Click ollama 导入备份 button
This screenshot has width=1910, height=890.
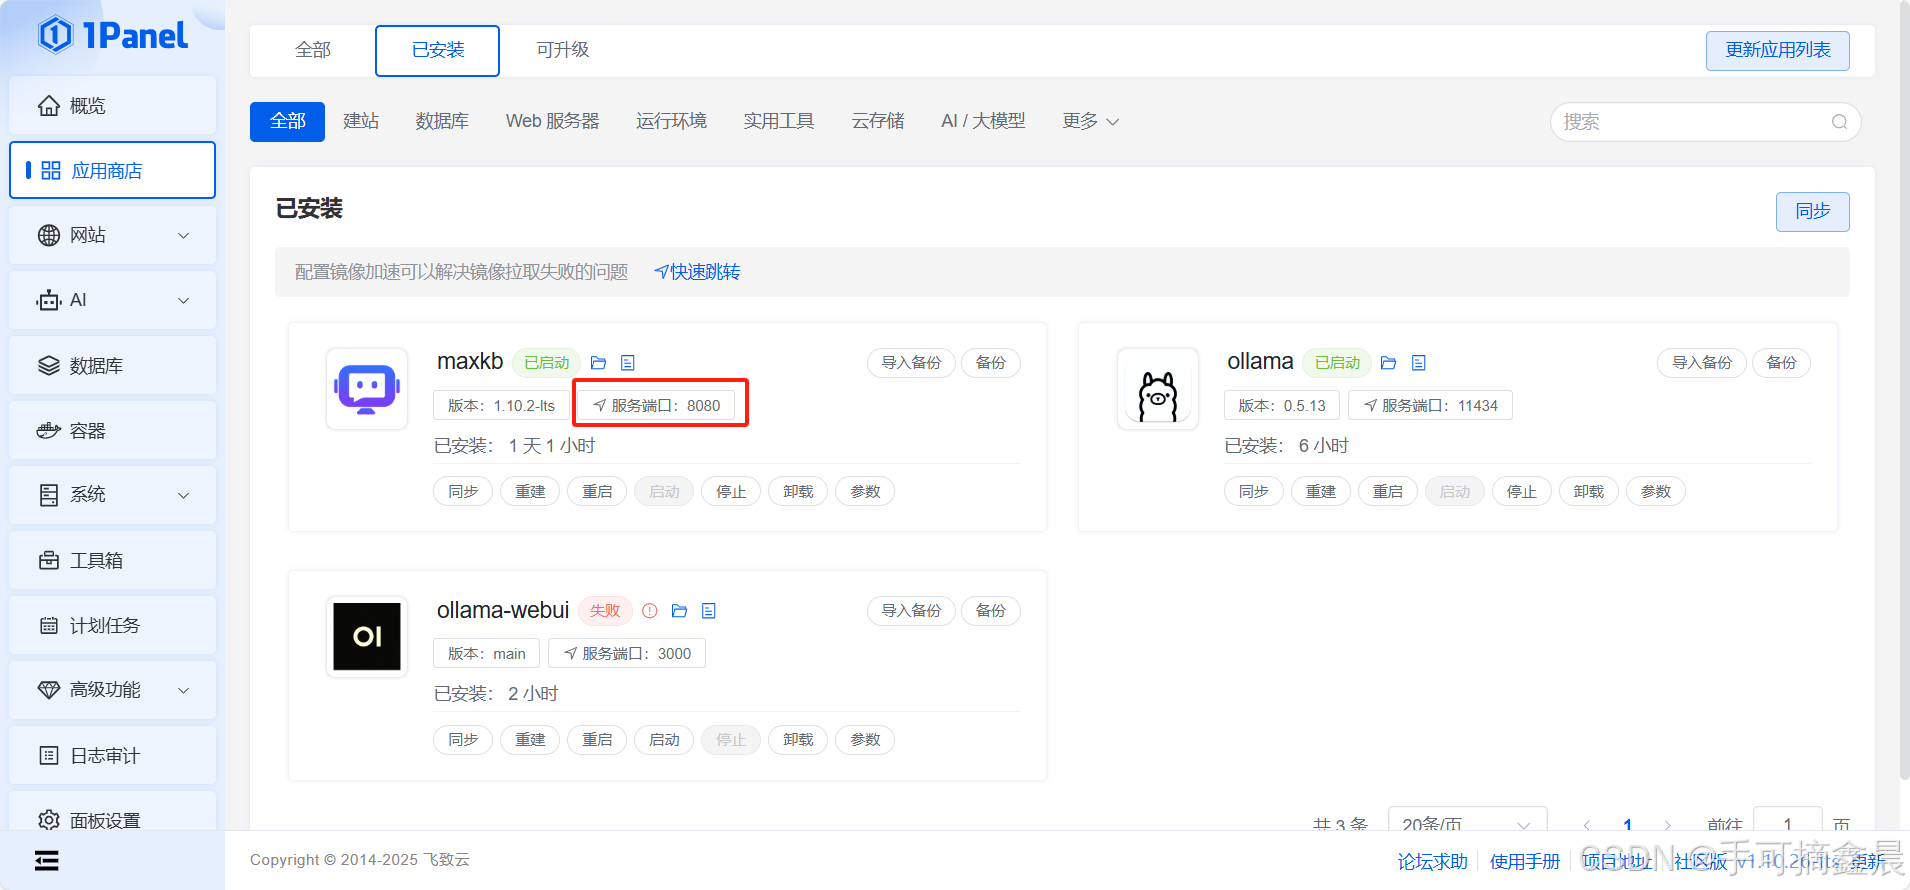tap(1702, 363)
